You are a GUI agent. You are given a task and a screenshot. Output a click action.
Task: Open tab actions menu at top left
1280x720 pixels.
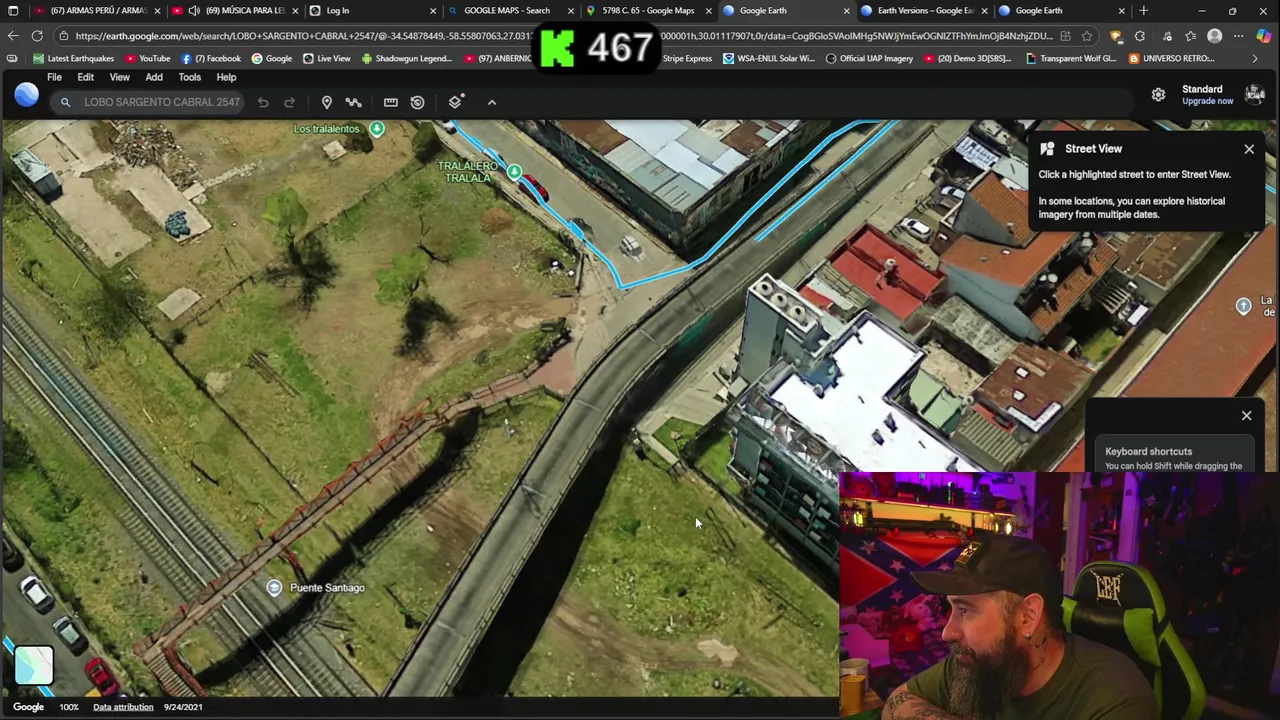point(13,11)
